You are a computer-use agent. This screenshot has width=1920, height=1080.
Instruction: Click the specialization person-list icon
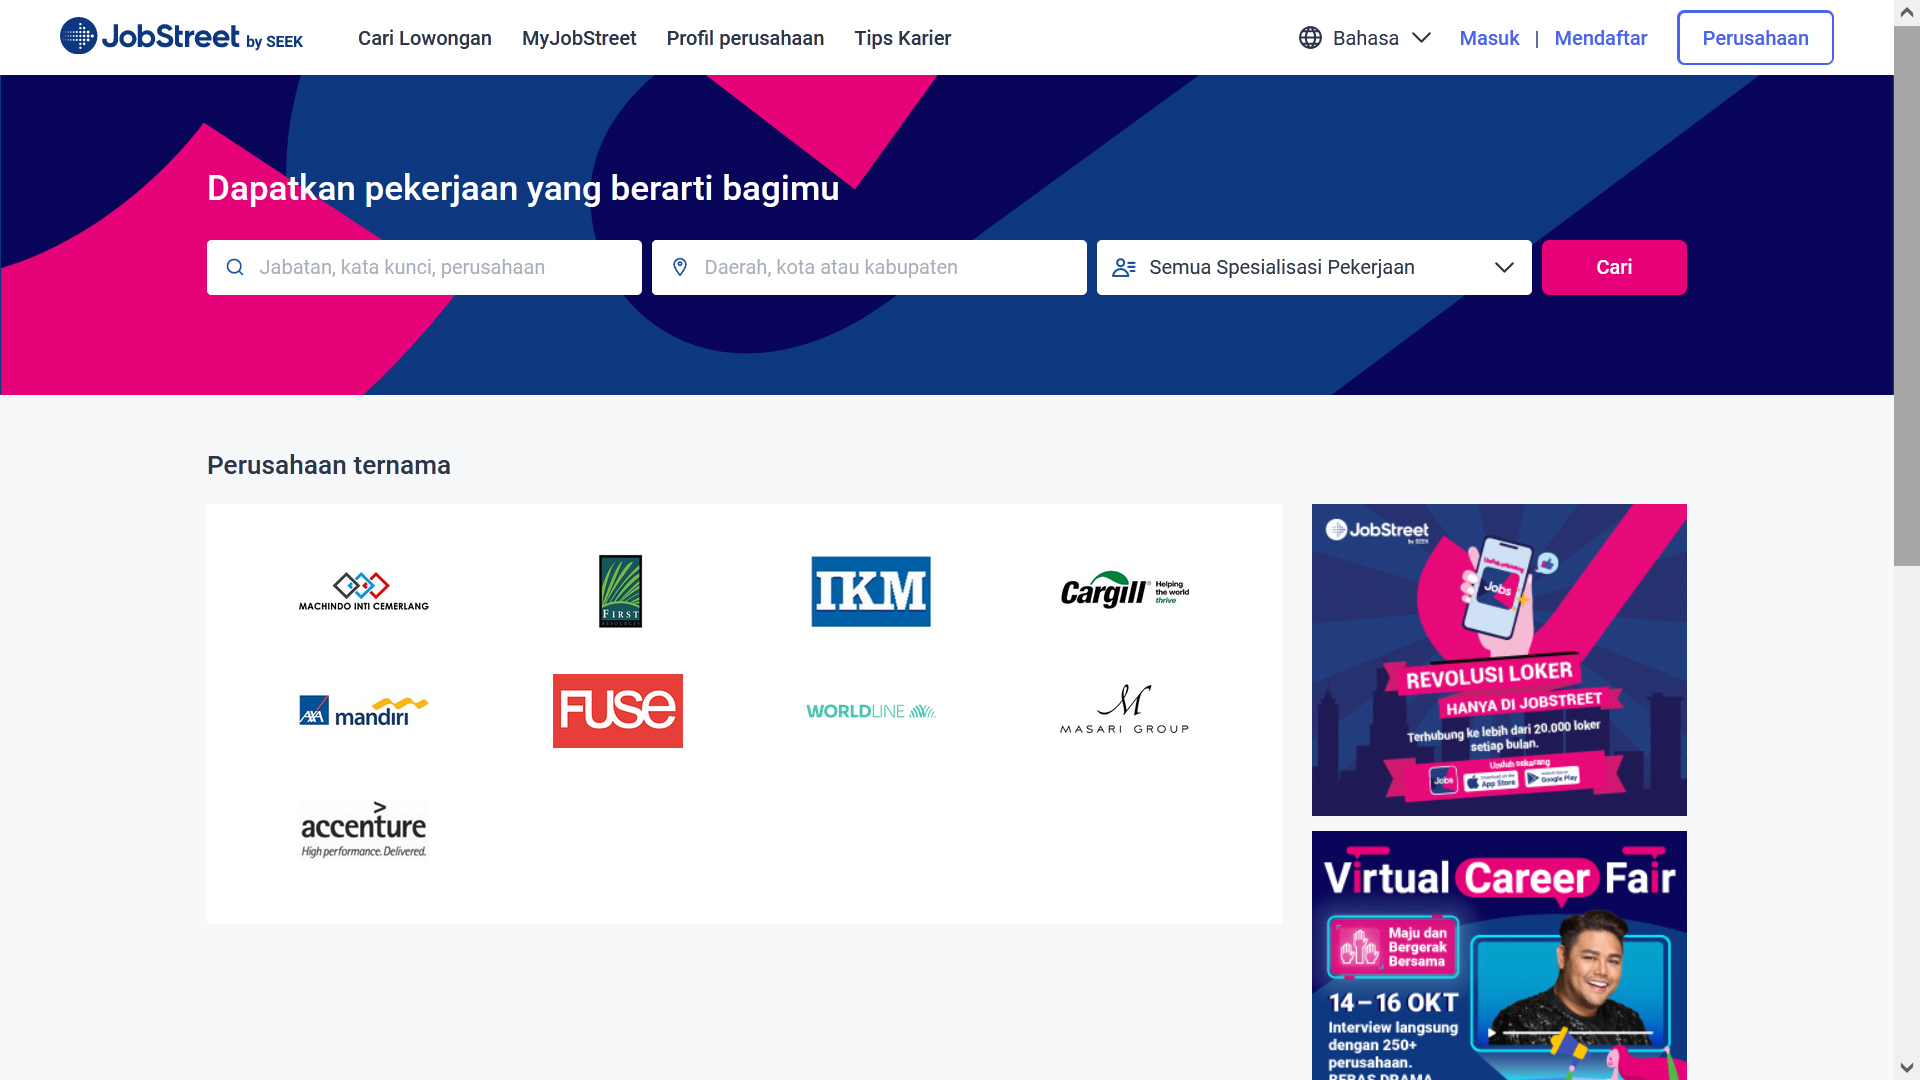(1124, 267)
